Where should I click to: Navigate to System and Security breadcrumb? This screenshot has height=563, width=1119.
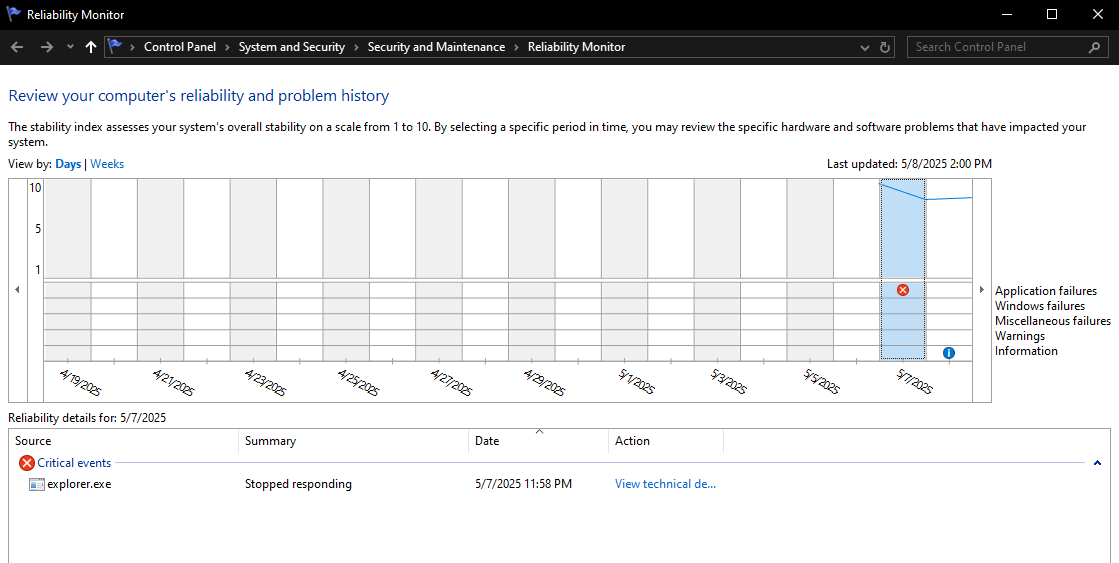(291, 47)
